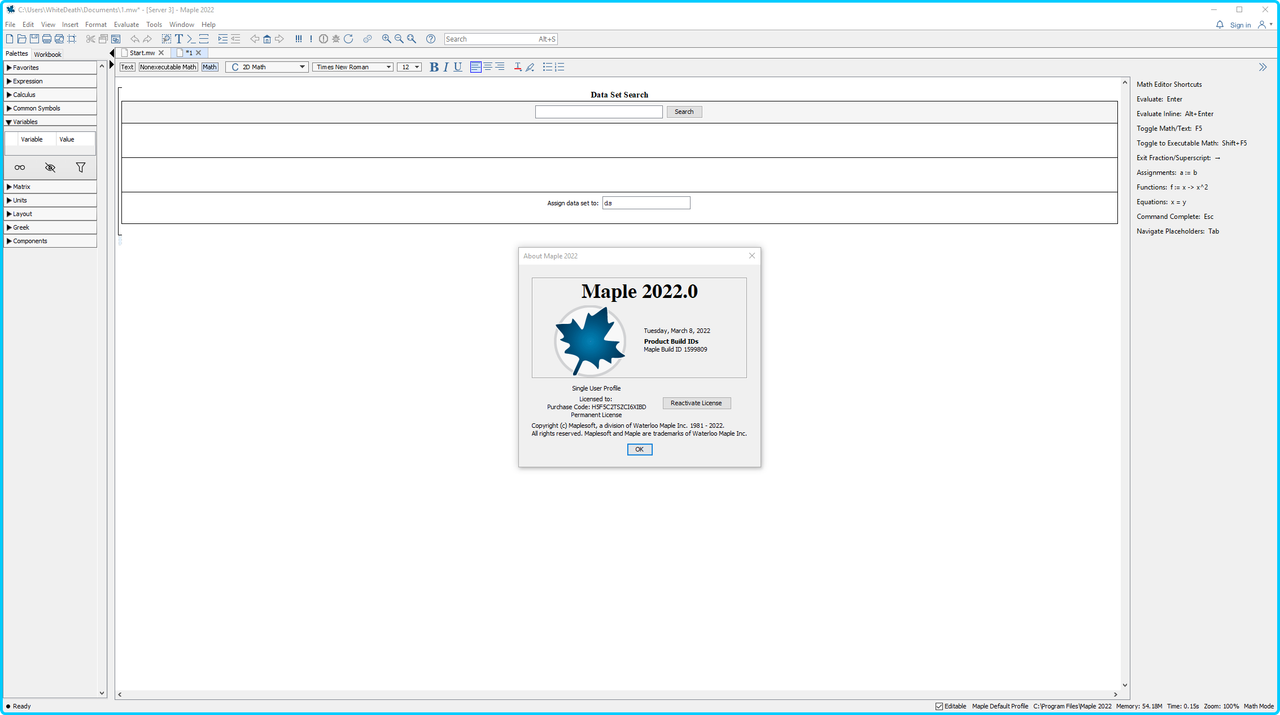Screen dimensions: 1280x715
Task: Open the font size 12 dropdown
Action: [410, 67]
